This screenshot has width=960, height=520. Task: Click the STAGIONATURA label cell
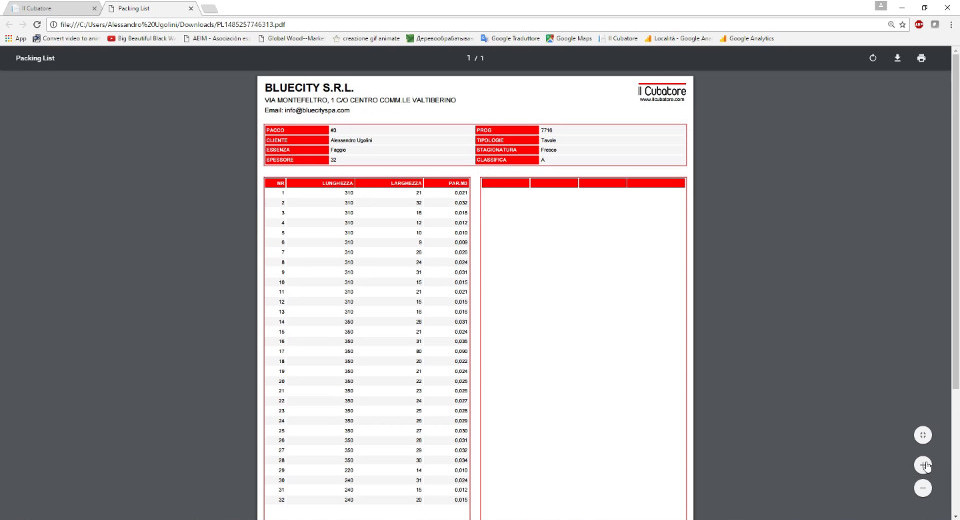point(507,150)
